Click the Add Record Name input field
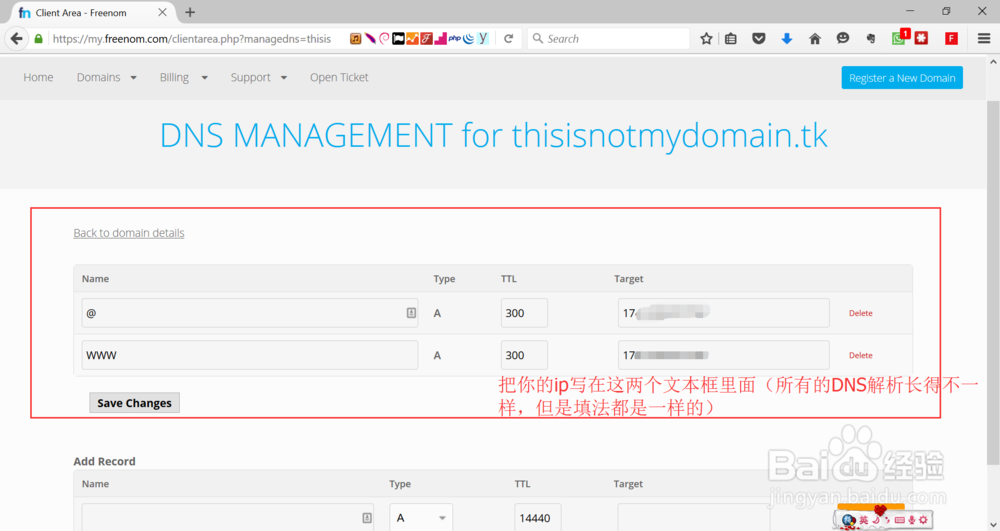 click(x=228, y=518)
